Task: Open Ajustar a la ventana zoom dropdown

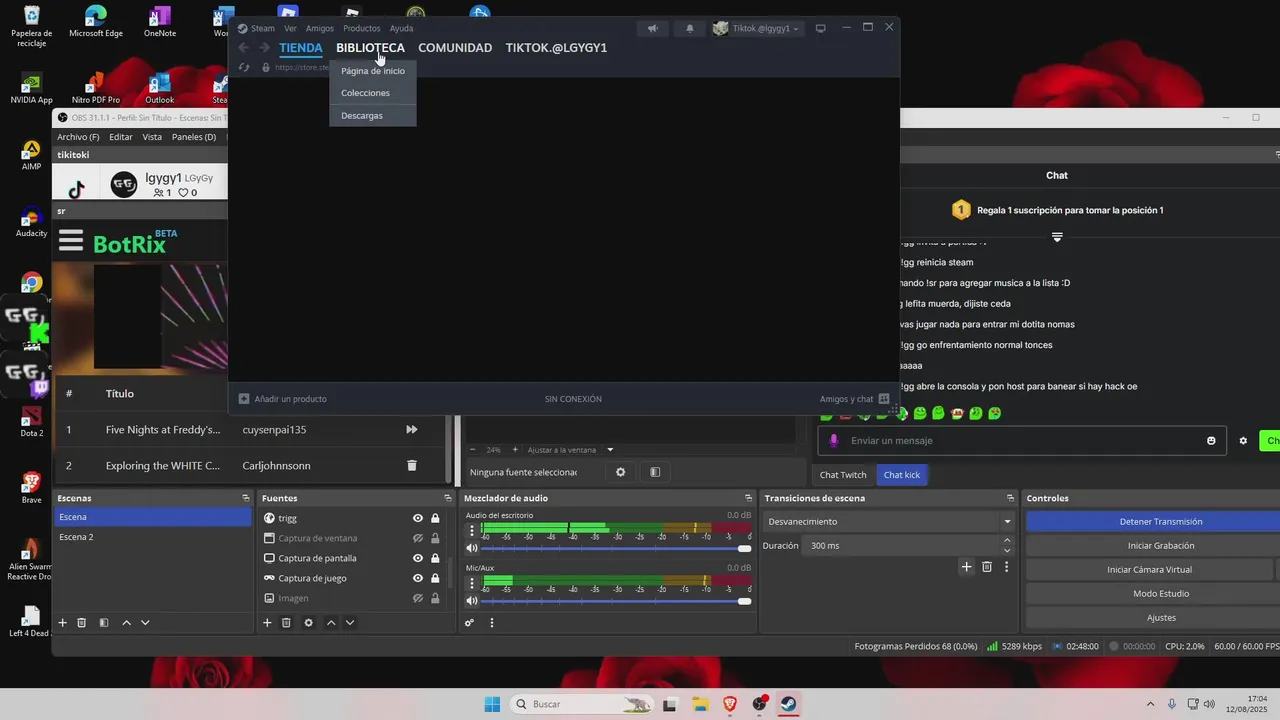Action: (x=570, y=450)
